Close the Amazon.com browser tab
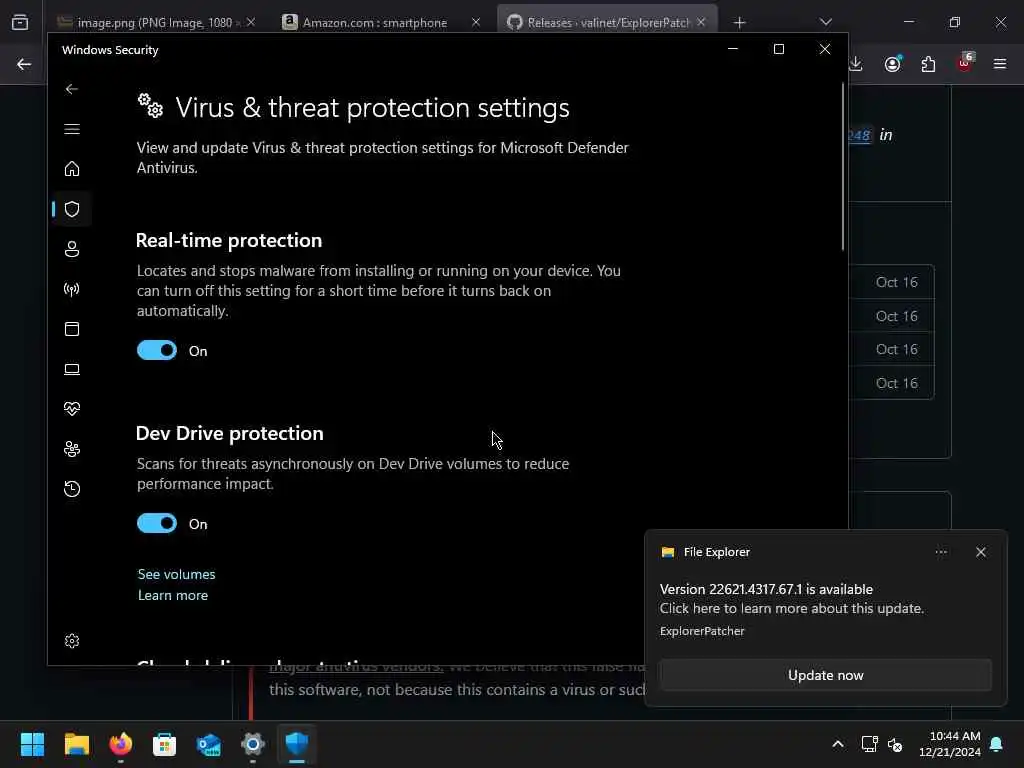The image size is (1024, 768). pyautogui.click(x=476, y=22)
